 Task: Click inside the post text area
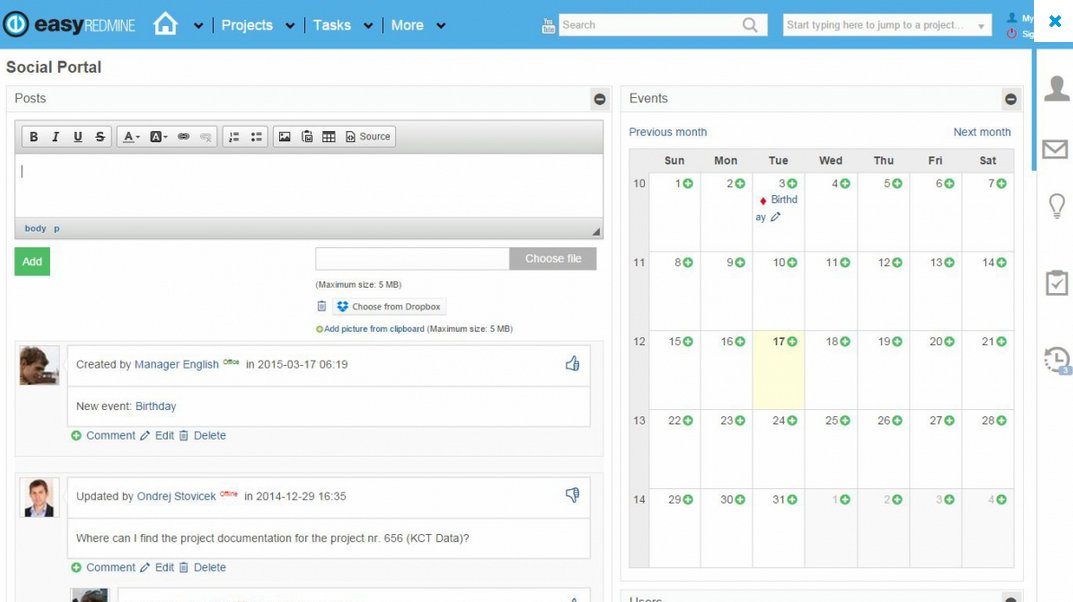tap(309, 185)
